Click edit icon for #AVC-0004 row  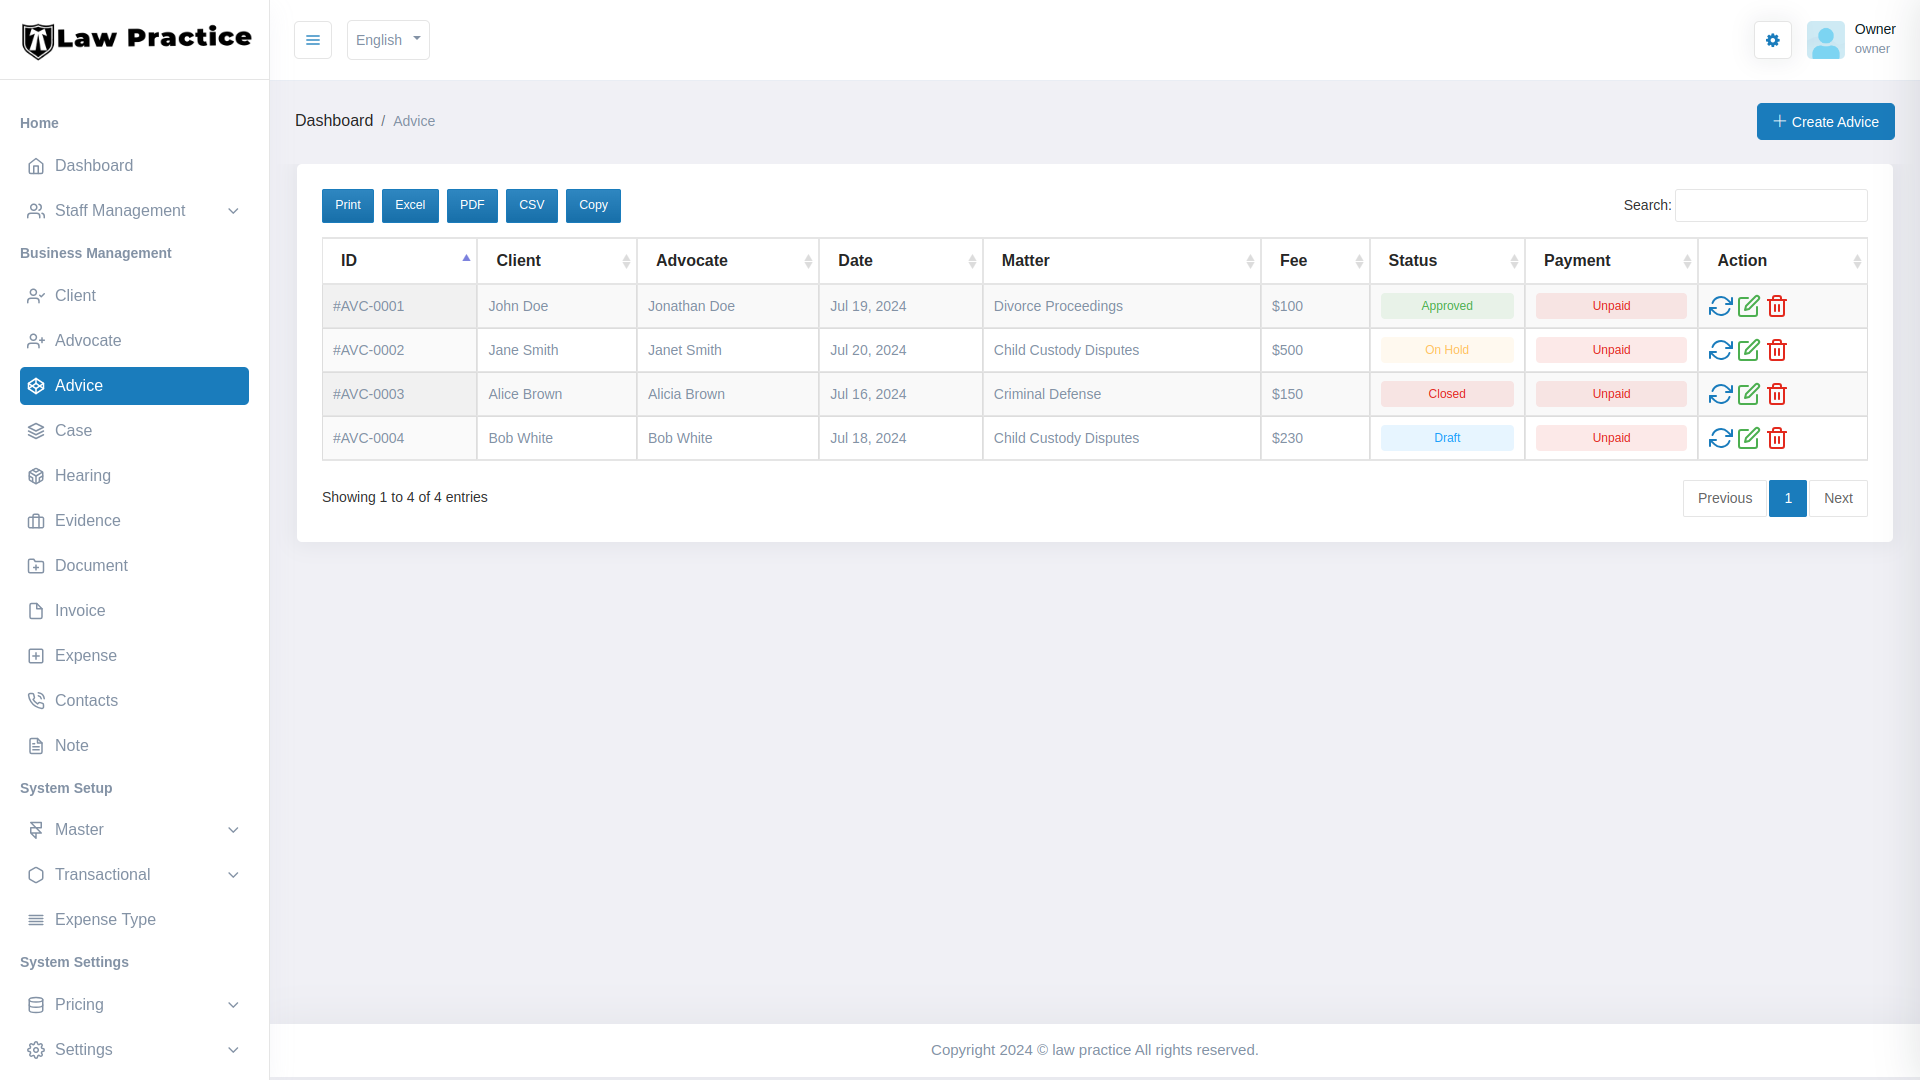click(1748, 438)
